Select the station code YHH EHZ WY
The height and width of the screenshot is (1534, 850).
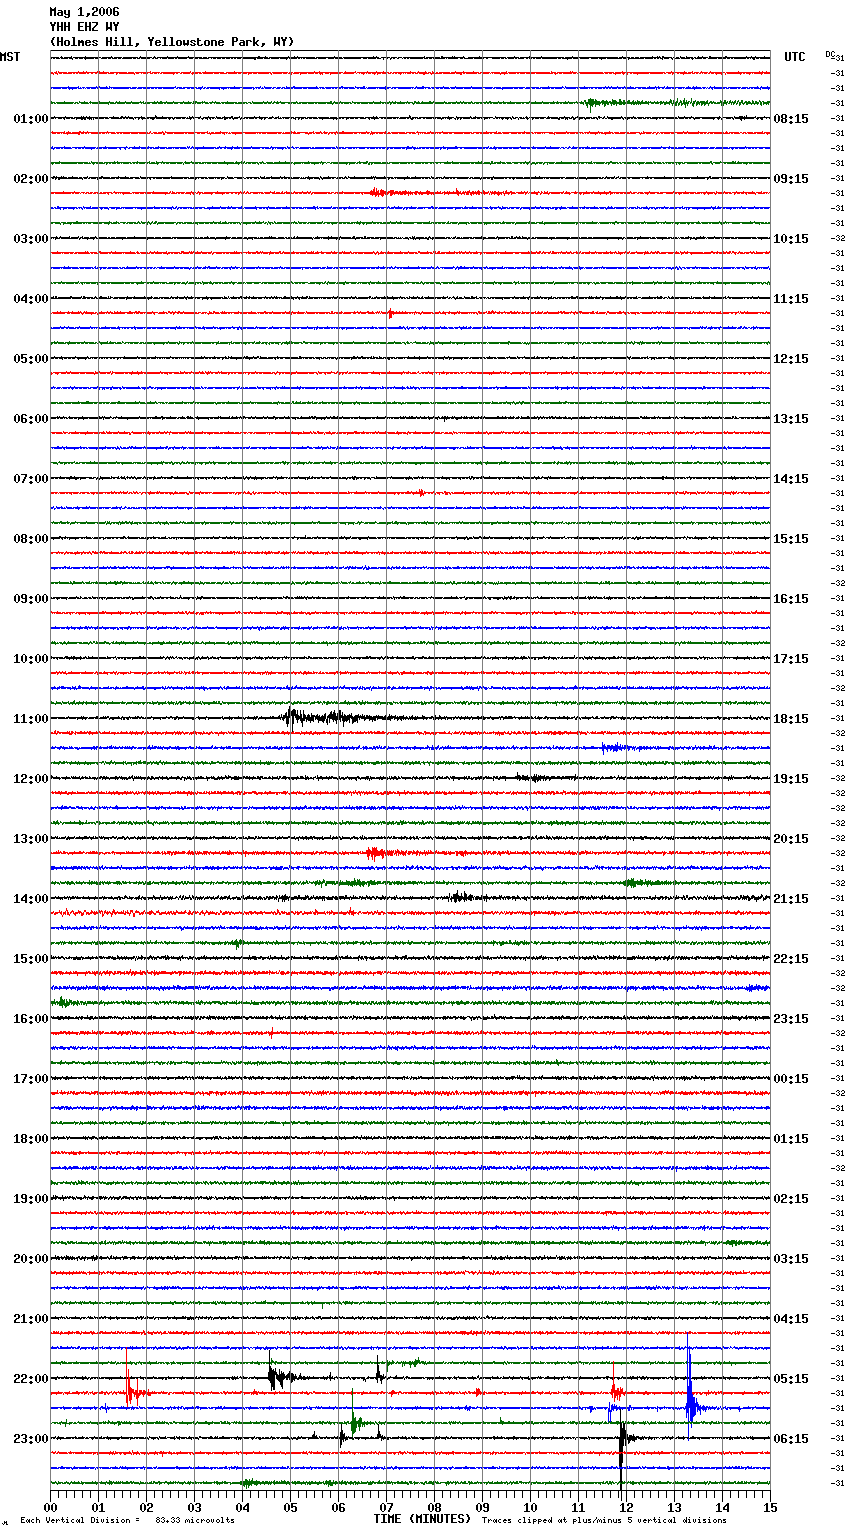click(x=84, y=27)
